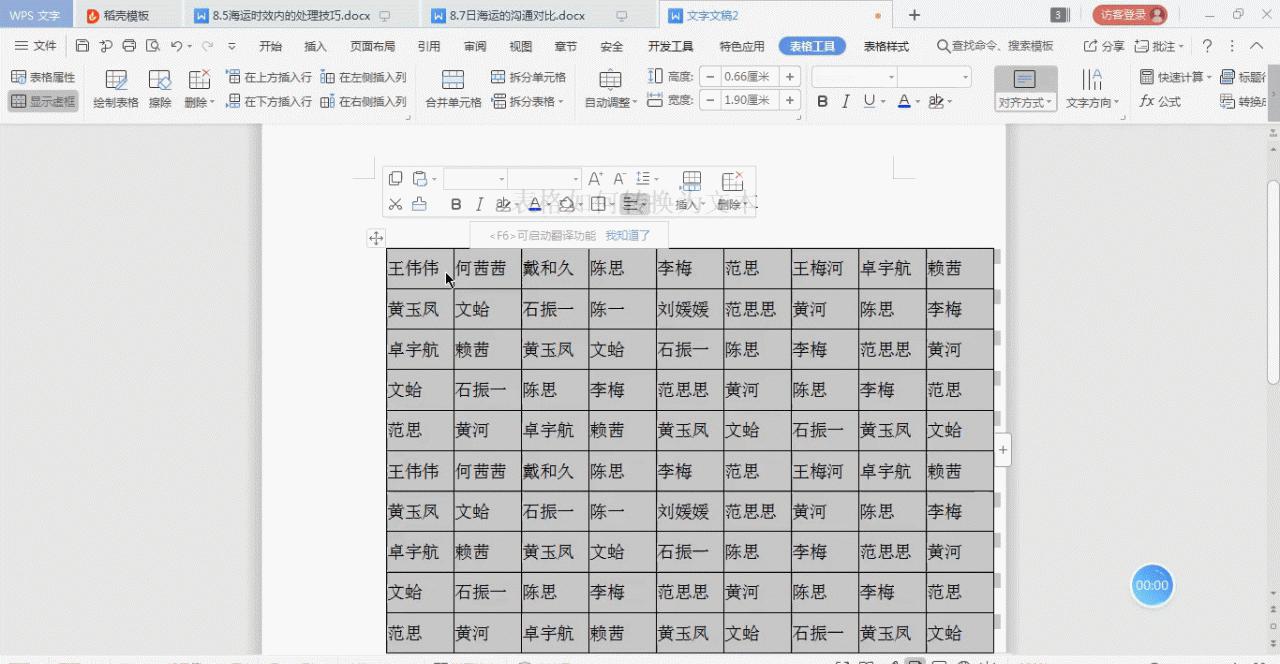This screenshot has height=664, width=1280.
Task: Click Format Painter brush in mini toolbar
Action: pos(419,204)
